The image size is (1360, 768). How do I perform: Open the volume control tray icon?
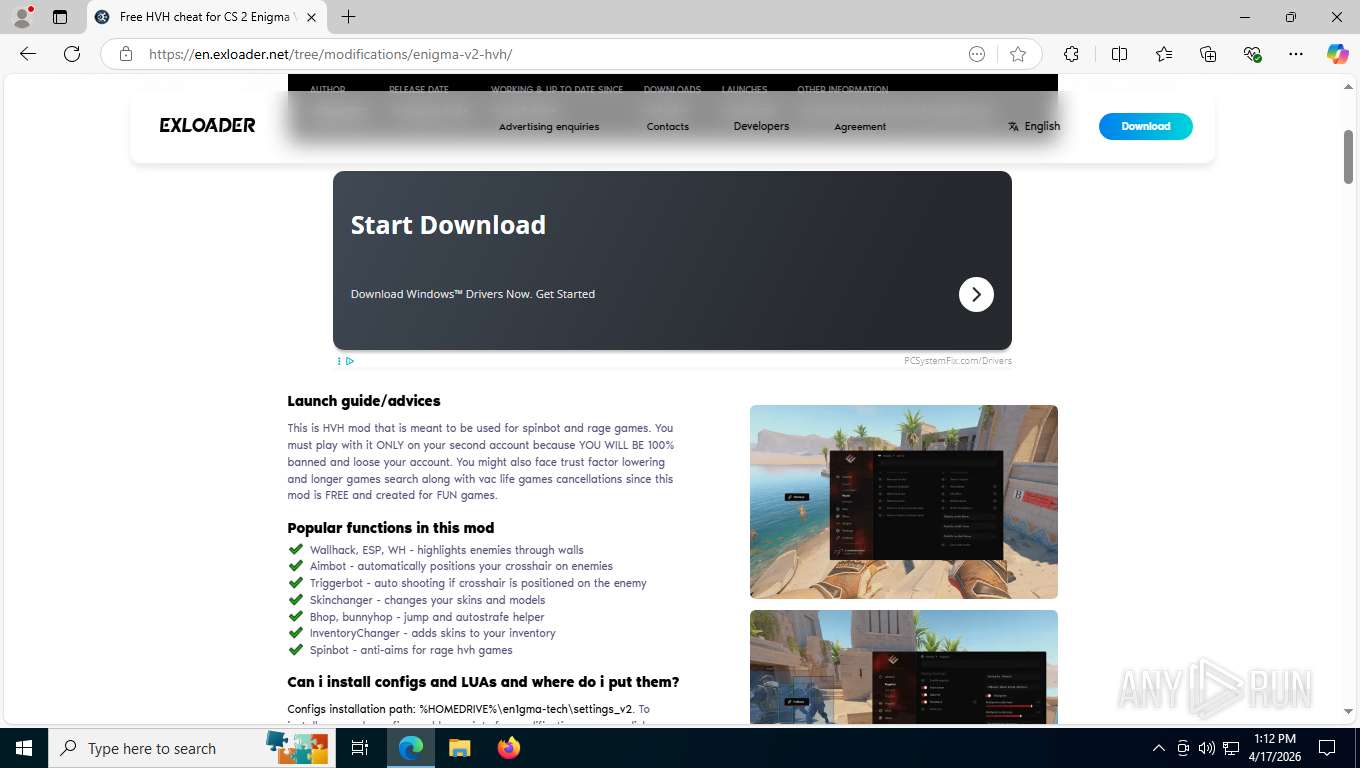1206,748
